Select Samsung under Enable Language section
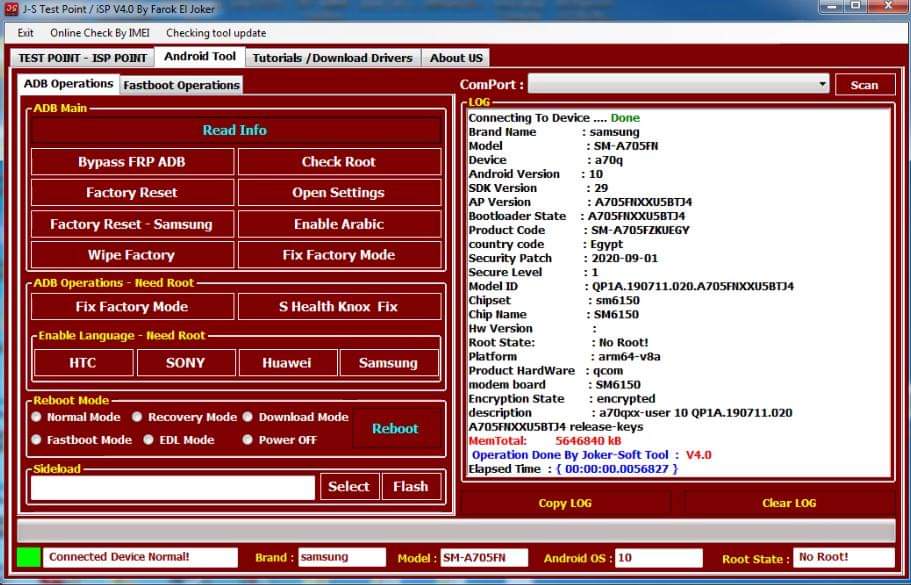This screenshot has width=911, height=585. pos(390,363)
